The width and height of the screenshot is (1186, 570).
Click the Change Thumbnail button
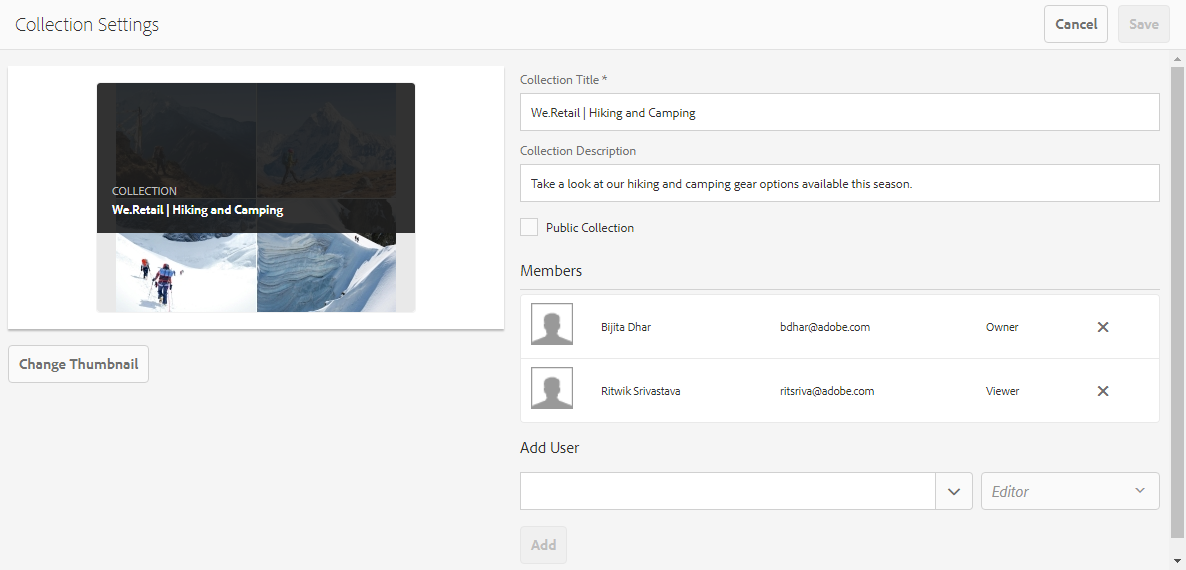79,364
